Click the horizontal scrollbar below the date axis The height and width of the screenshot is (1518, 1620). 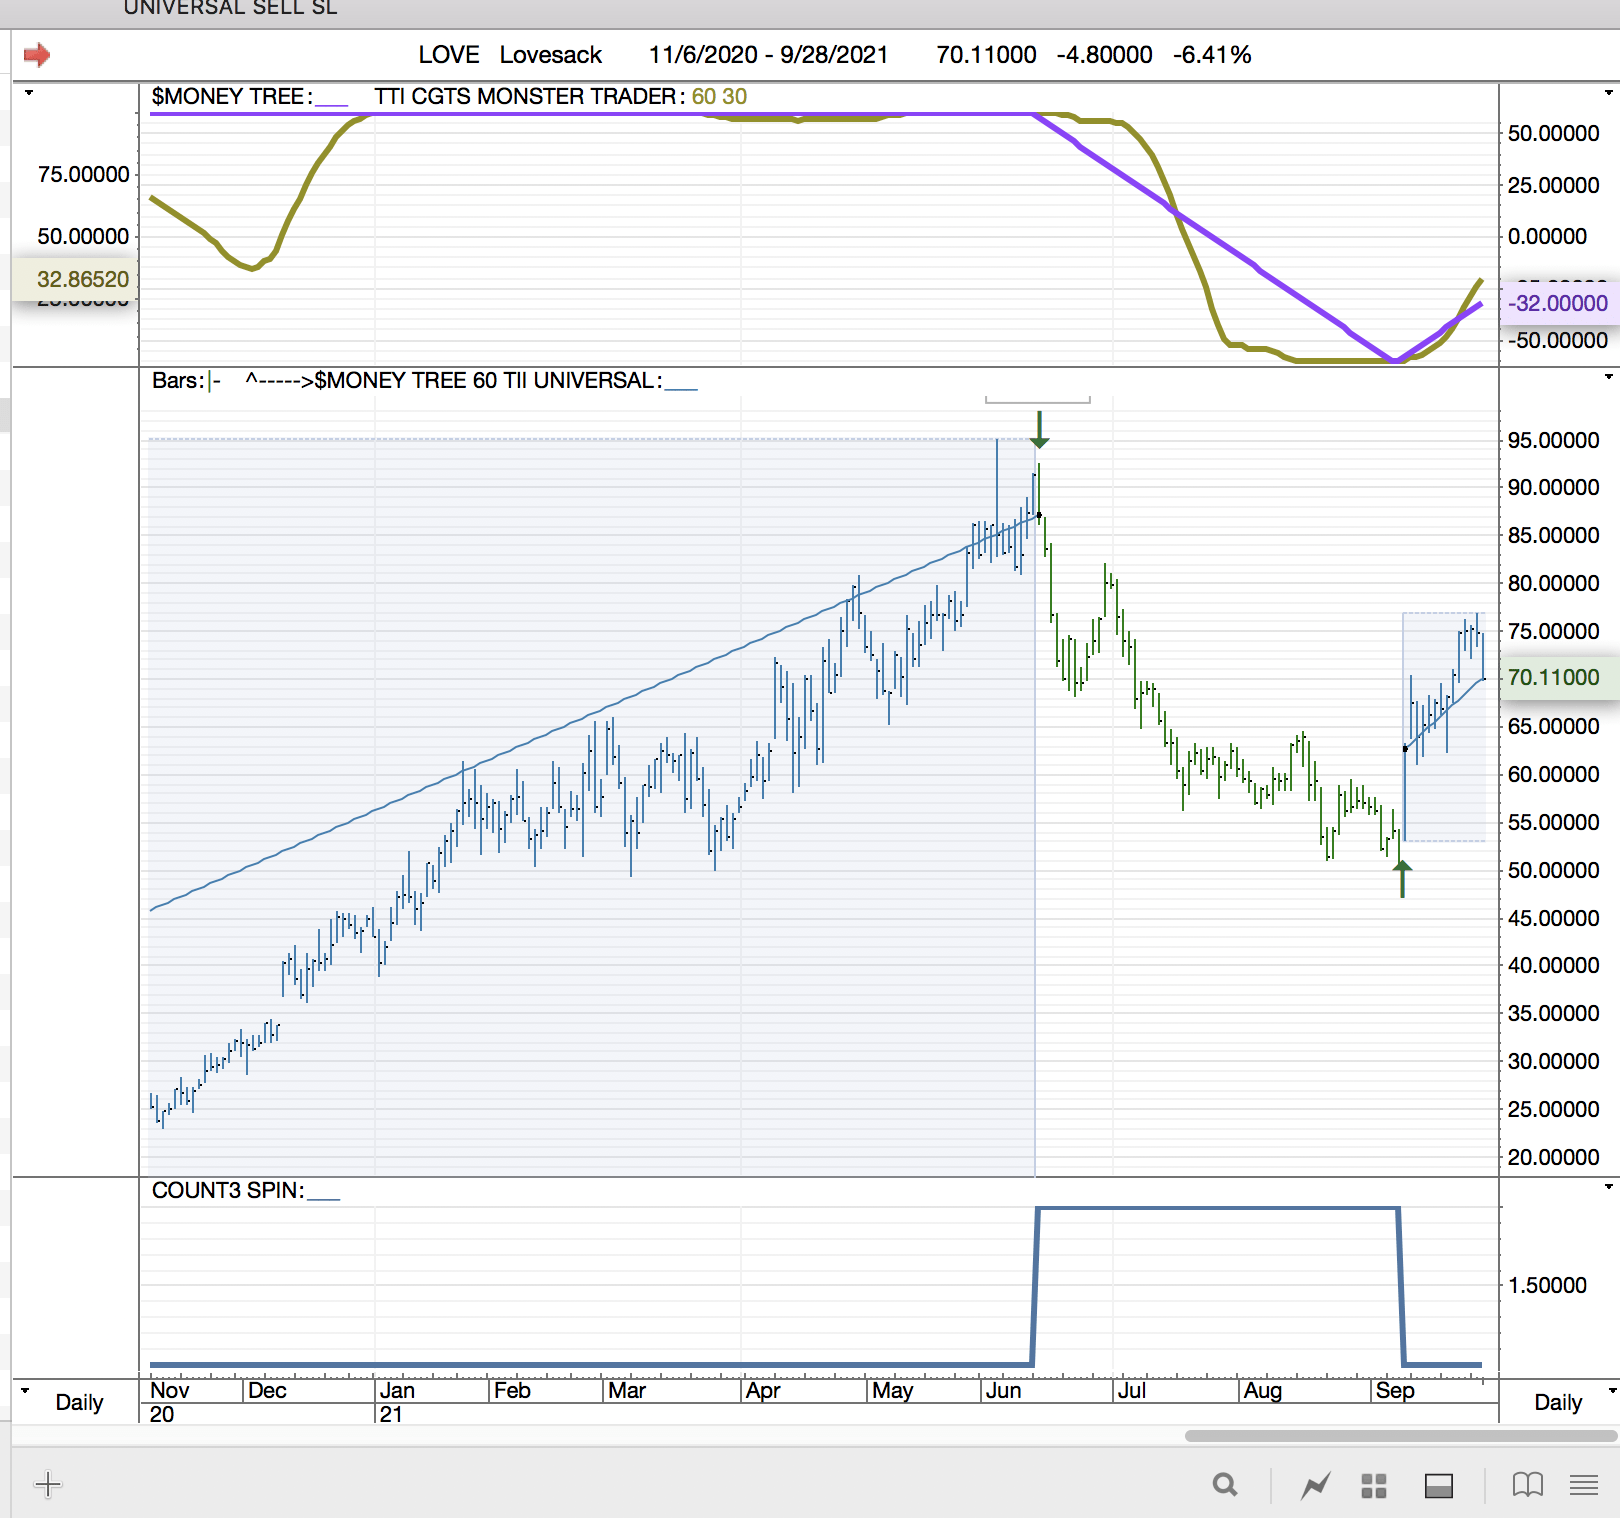point(1400,1436)
